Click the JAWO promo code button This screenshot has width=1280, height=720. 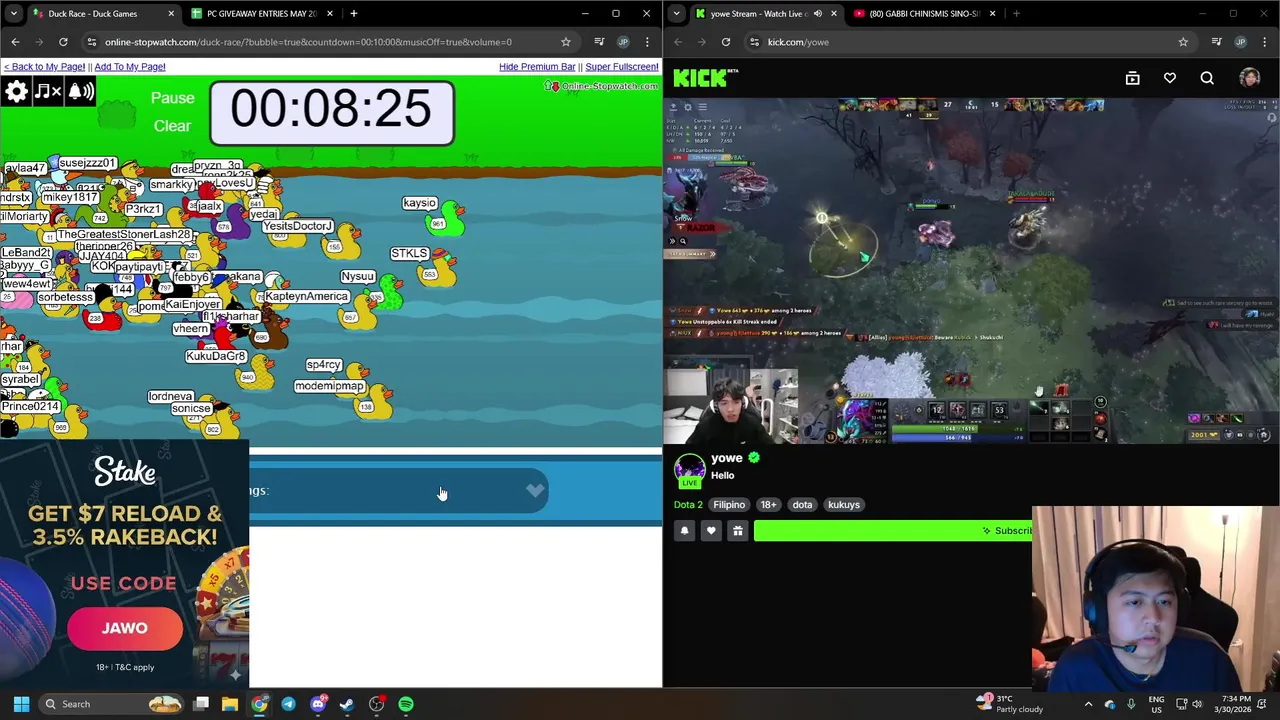[125, 628]
